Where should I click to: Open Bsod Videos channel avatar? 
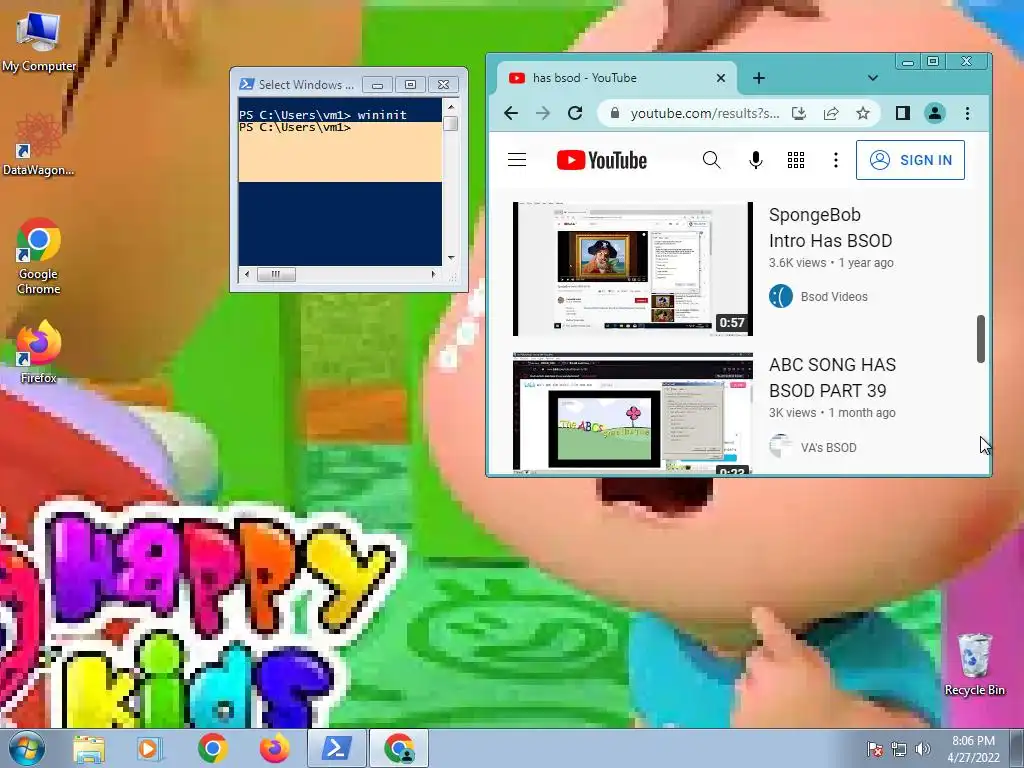click(x=780, y=296)
